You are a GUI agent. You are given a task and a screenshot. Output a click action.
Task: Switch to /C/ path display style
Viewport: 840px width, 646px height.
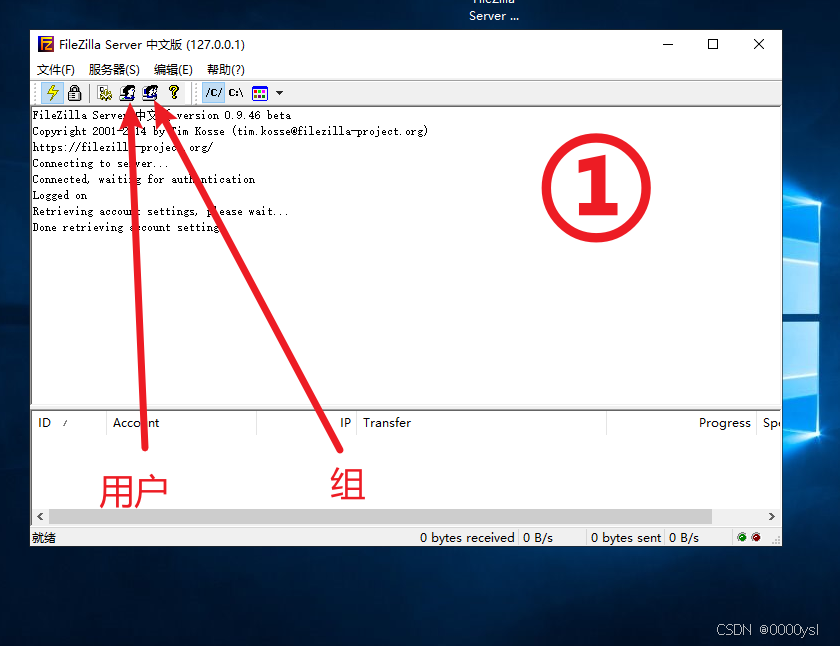214,93
